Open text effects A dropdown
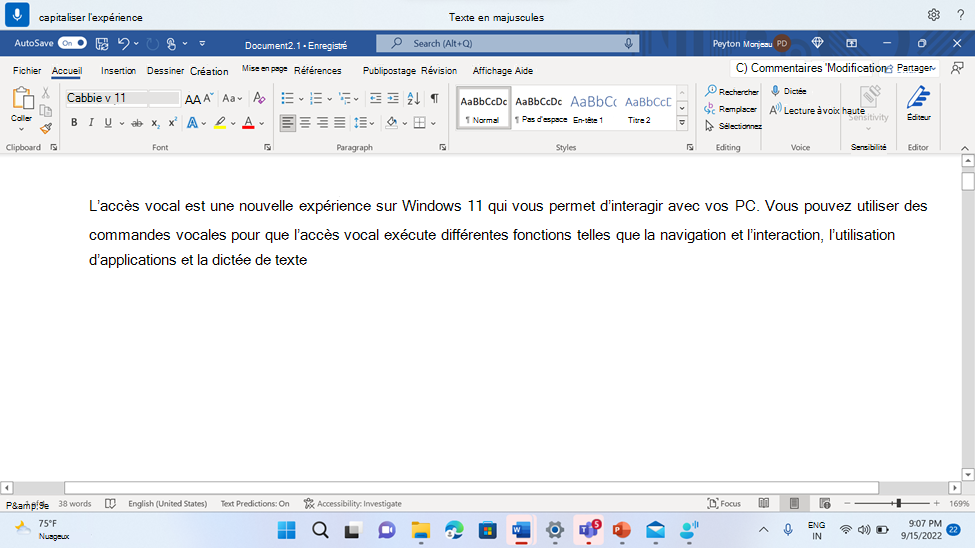The image size is (975, 548). 196,123
